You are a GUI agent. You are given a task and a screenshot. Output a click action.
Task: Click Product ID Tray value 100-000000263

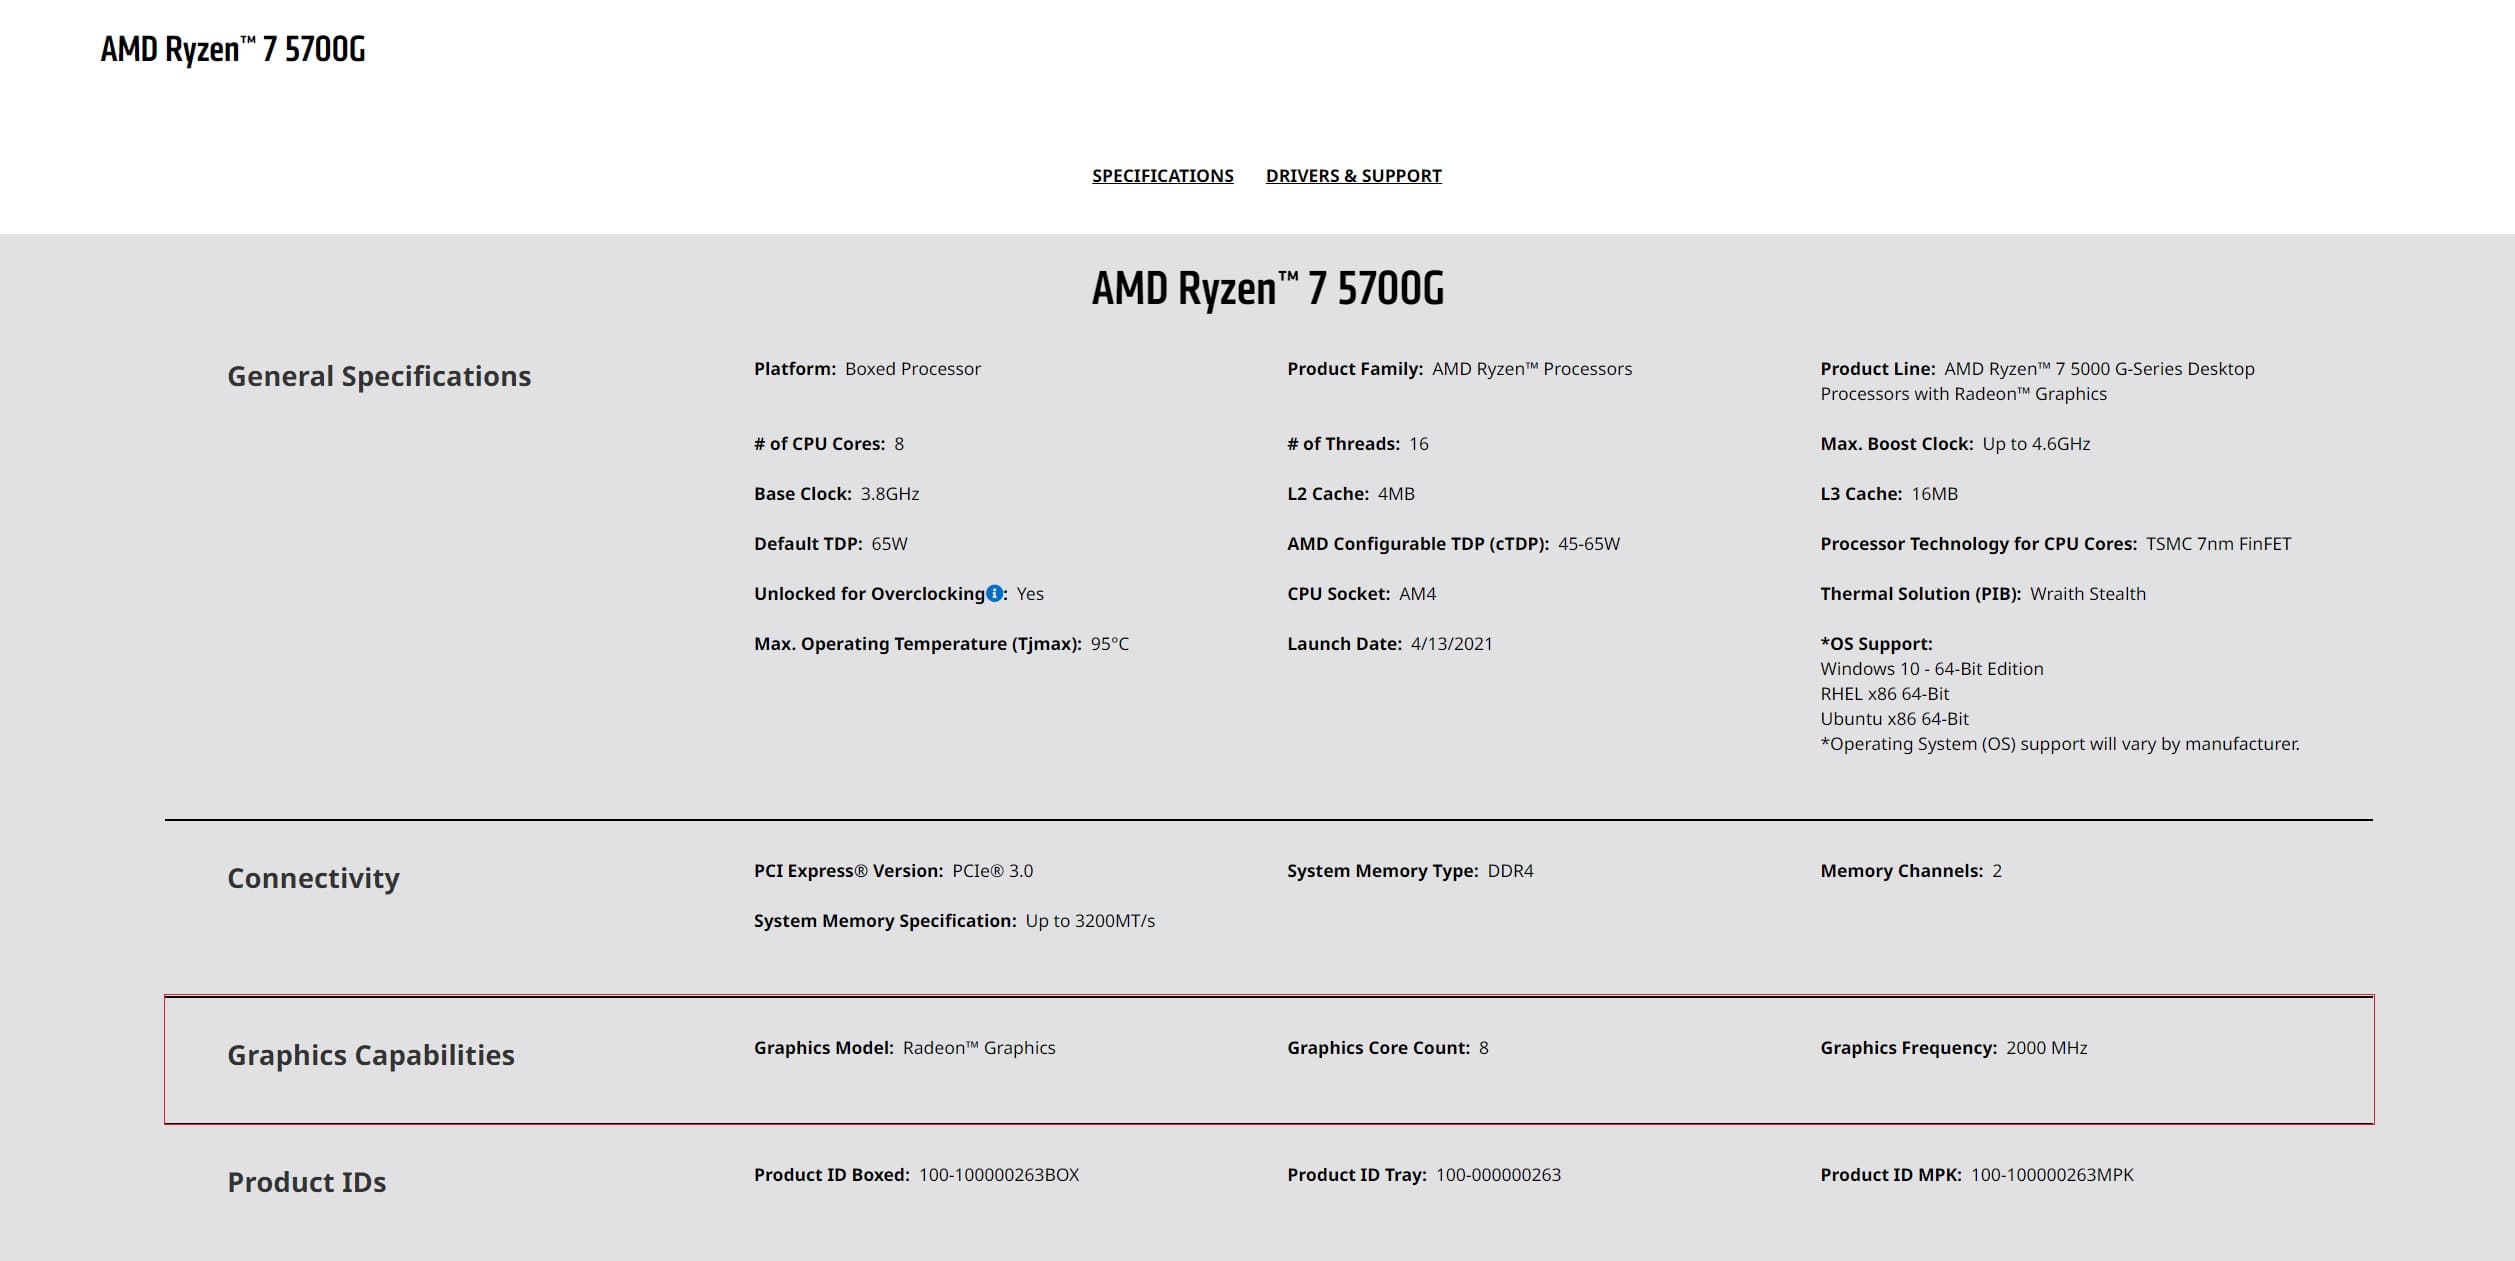pyautogui.click(x=1498, y=1175)
